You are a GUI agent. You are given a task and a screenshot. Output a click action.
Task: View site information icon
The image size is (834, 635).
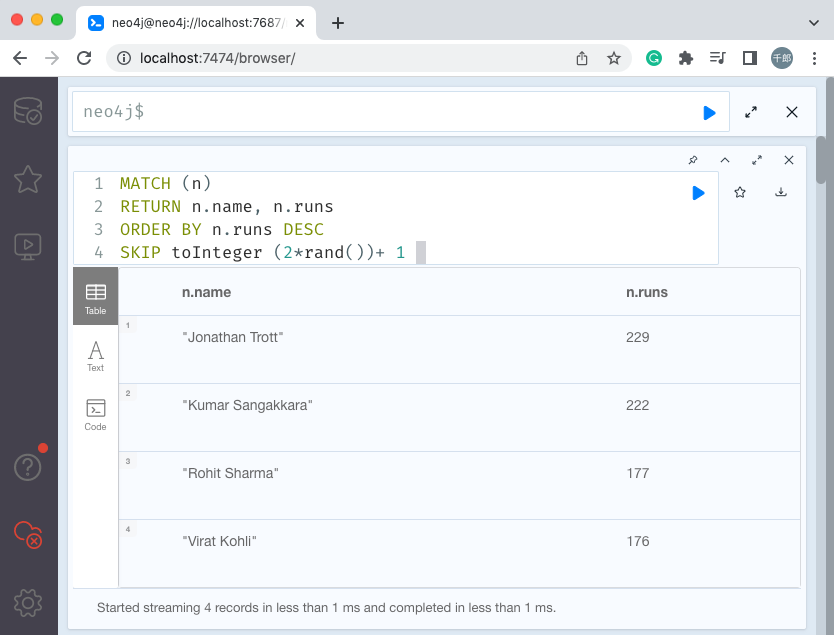pyautogui.click(x=123, y=58)
